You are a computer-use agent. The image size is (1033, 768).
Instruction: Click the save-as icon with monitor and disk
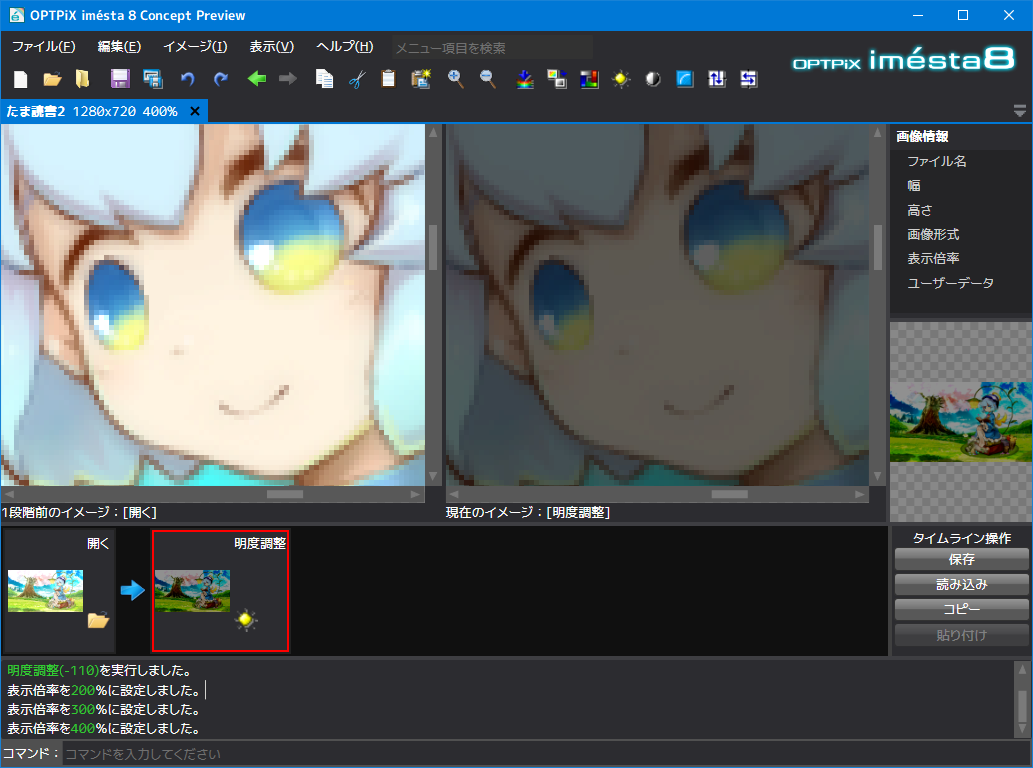point(153,80)
